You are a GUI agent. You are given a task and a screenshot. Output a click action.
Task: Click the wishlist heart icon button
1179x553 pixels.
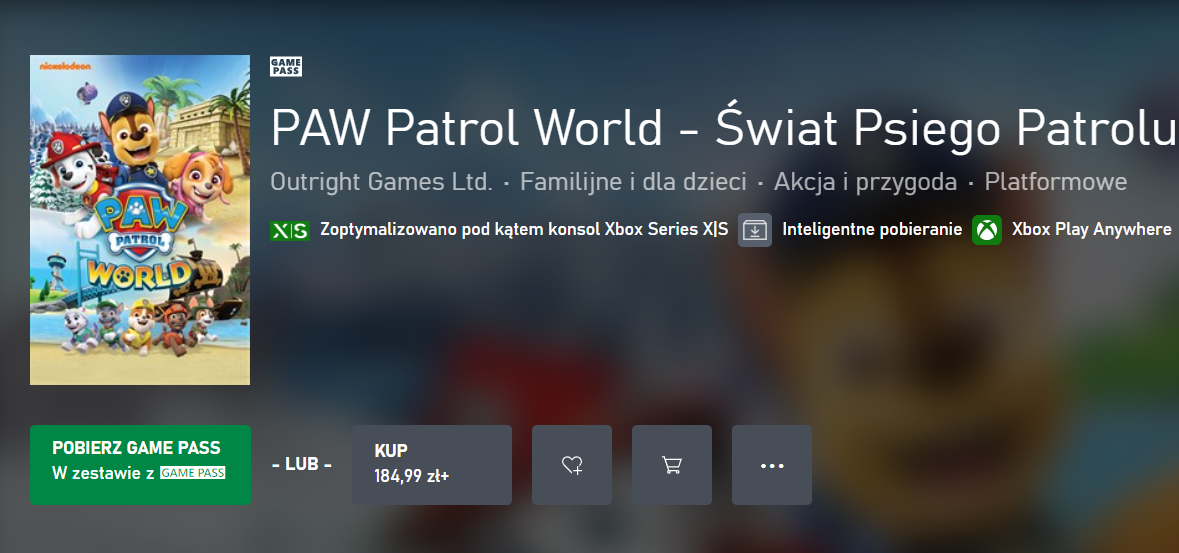(x=571, y=465)
